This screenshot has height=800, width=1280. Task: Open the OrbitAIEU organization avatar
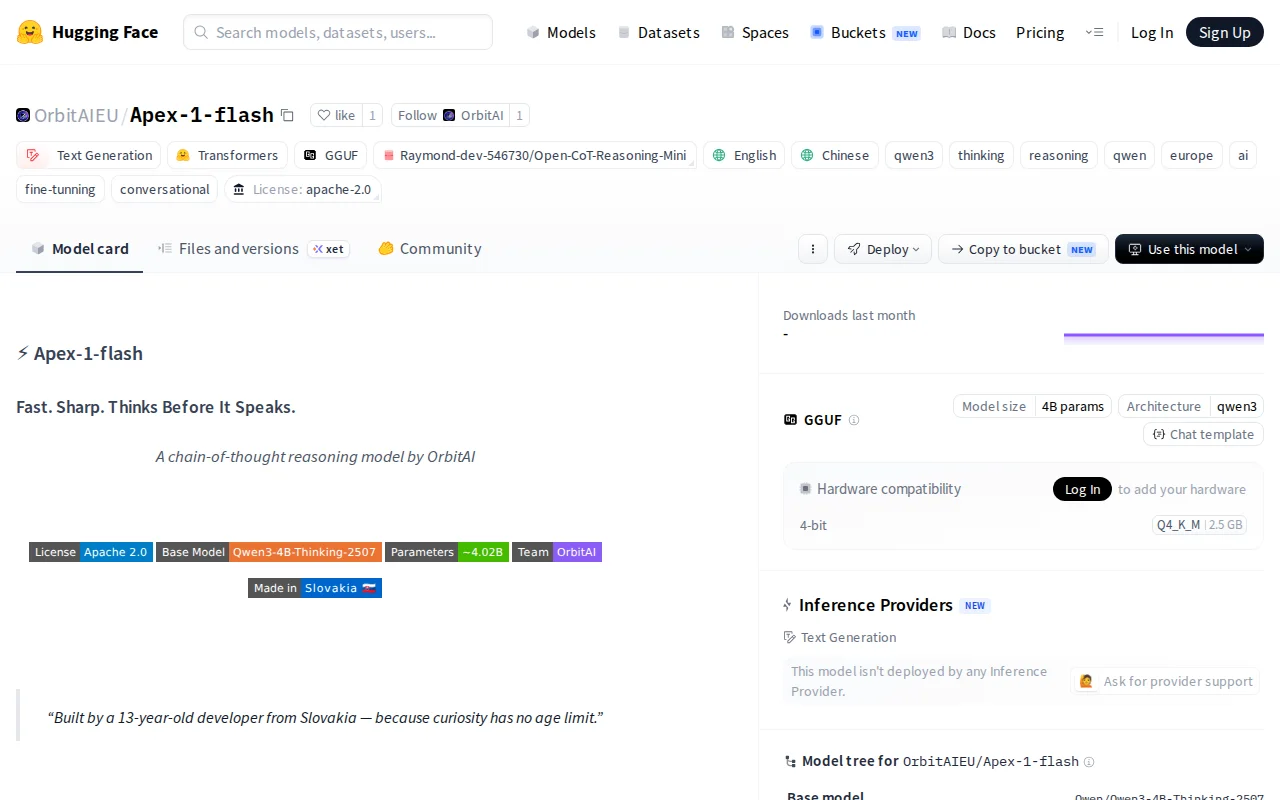coord(23,115)
